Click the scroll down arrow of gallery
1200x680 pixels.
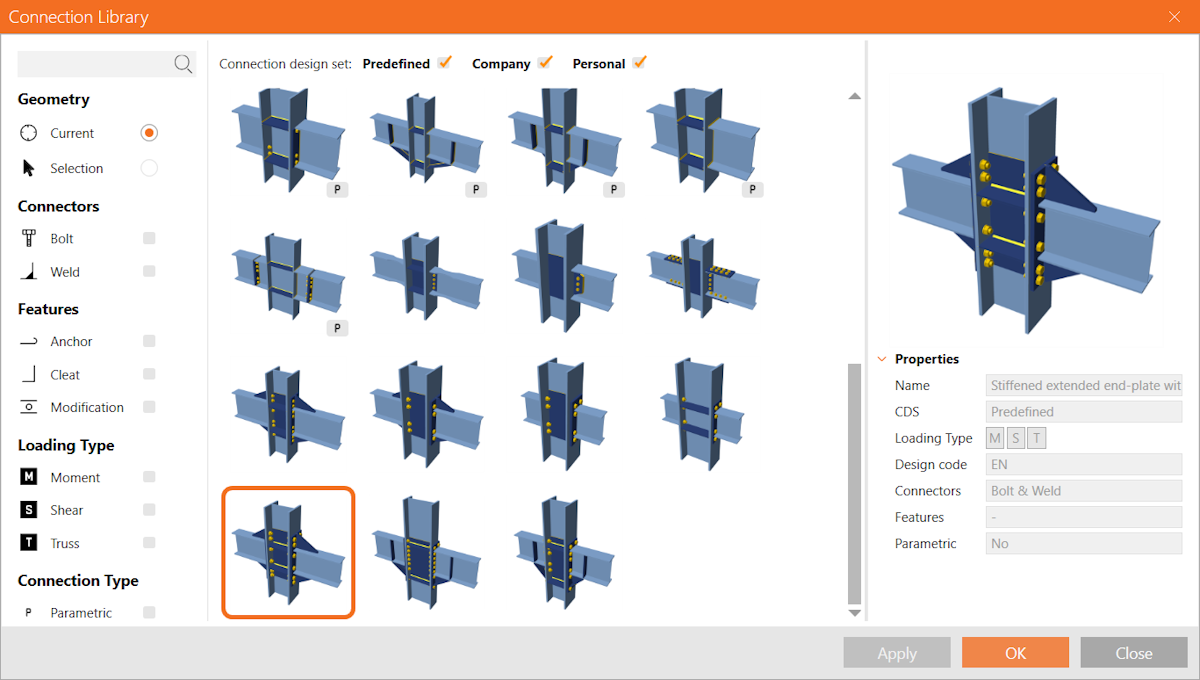[x=854, y=612]
